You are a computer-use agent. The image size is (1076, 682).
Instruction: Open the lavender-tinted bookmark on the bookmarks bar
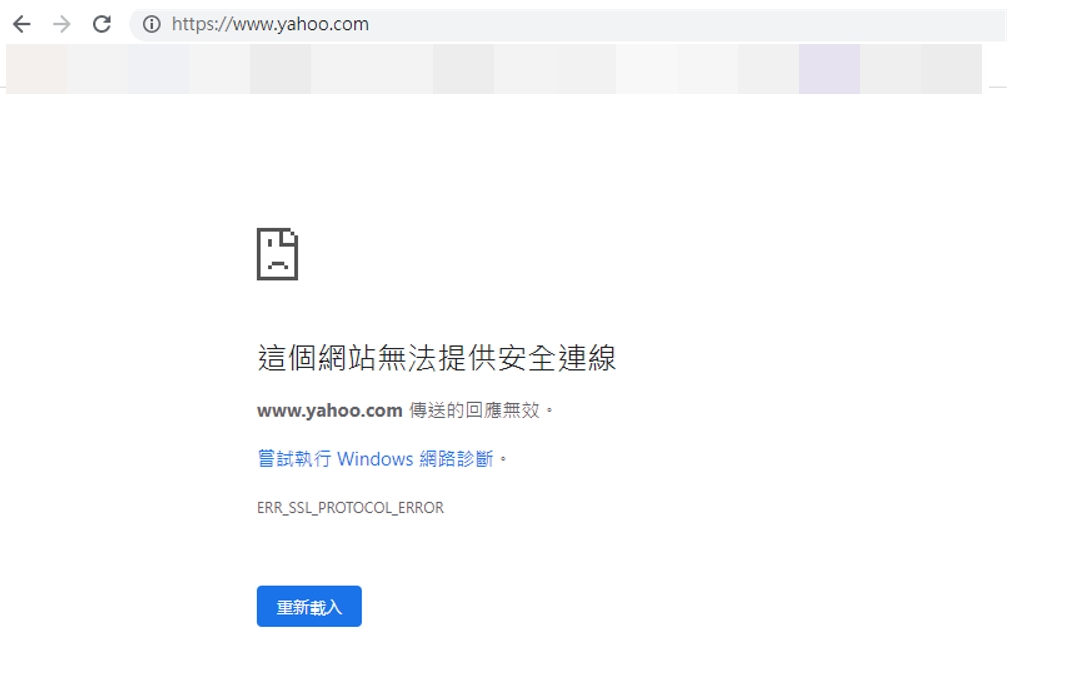pyautogui.click(x=829, y=69)
